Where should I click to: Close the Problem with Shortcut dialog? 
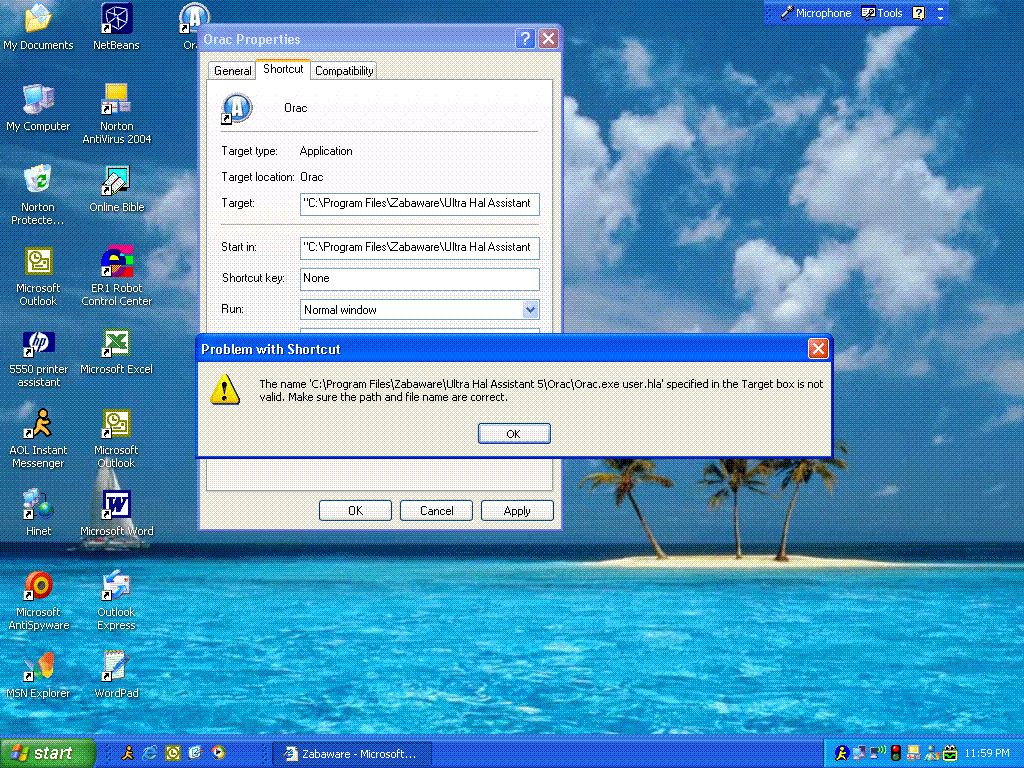(818, 349)
